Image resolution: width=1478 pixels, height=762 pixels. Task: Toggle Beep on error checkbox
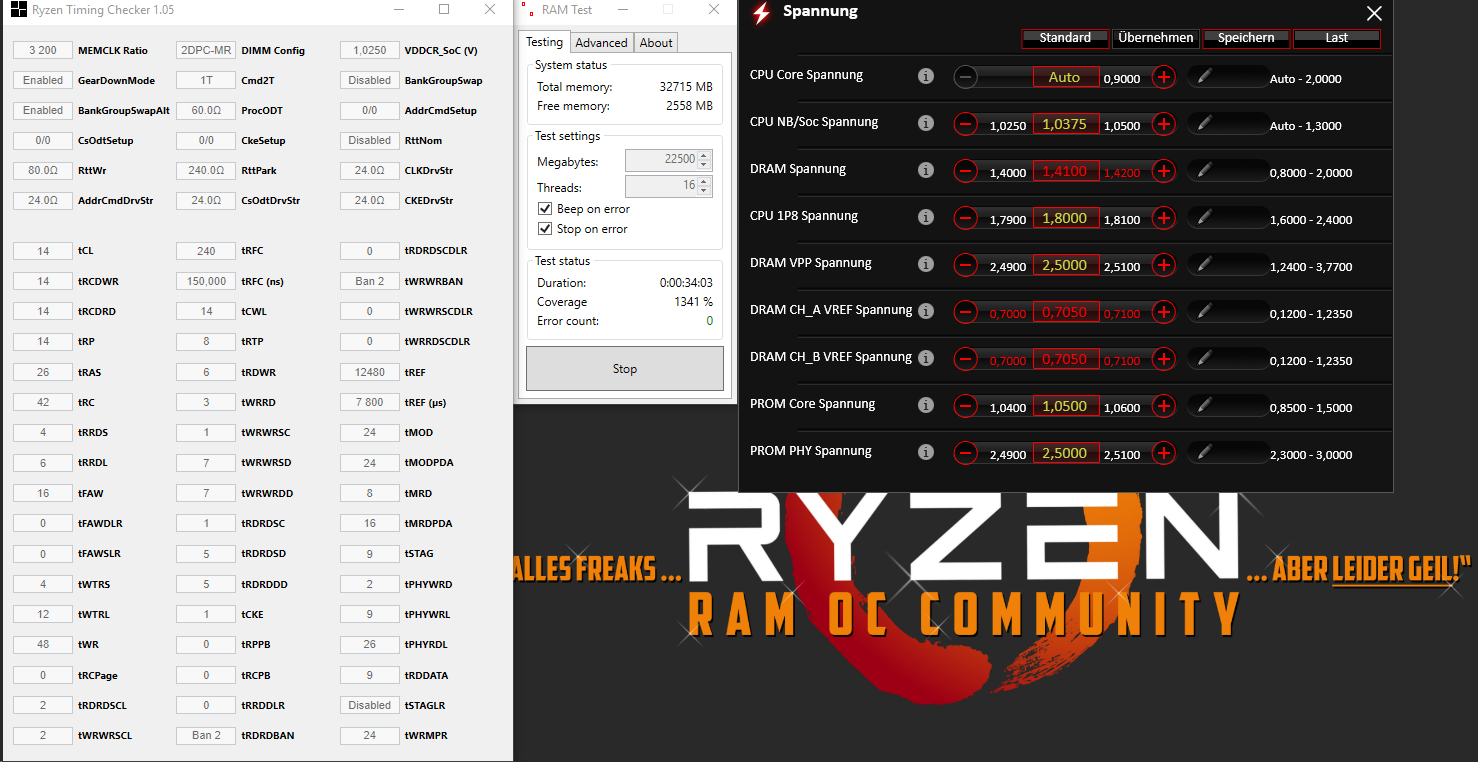(x=545, y=209)
